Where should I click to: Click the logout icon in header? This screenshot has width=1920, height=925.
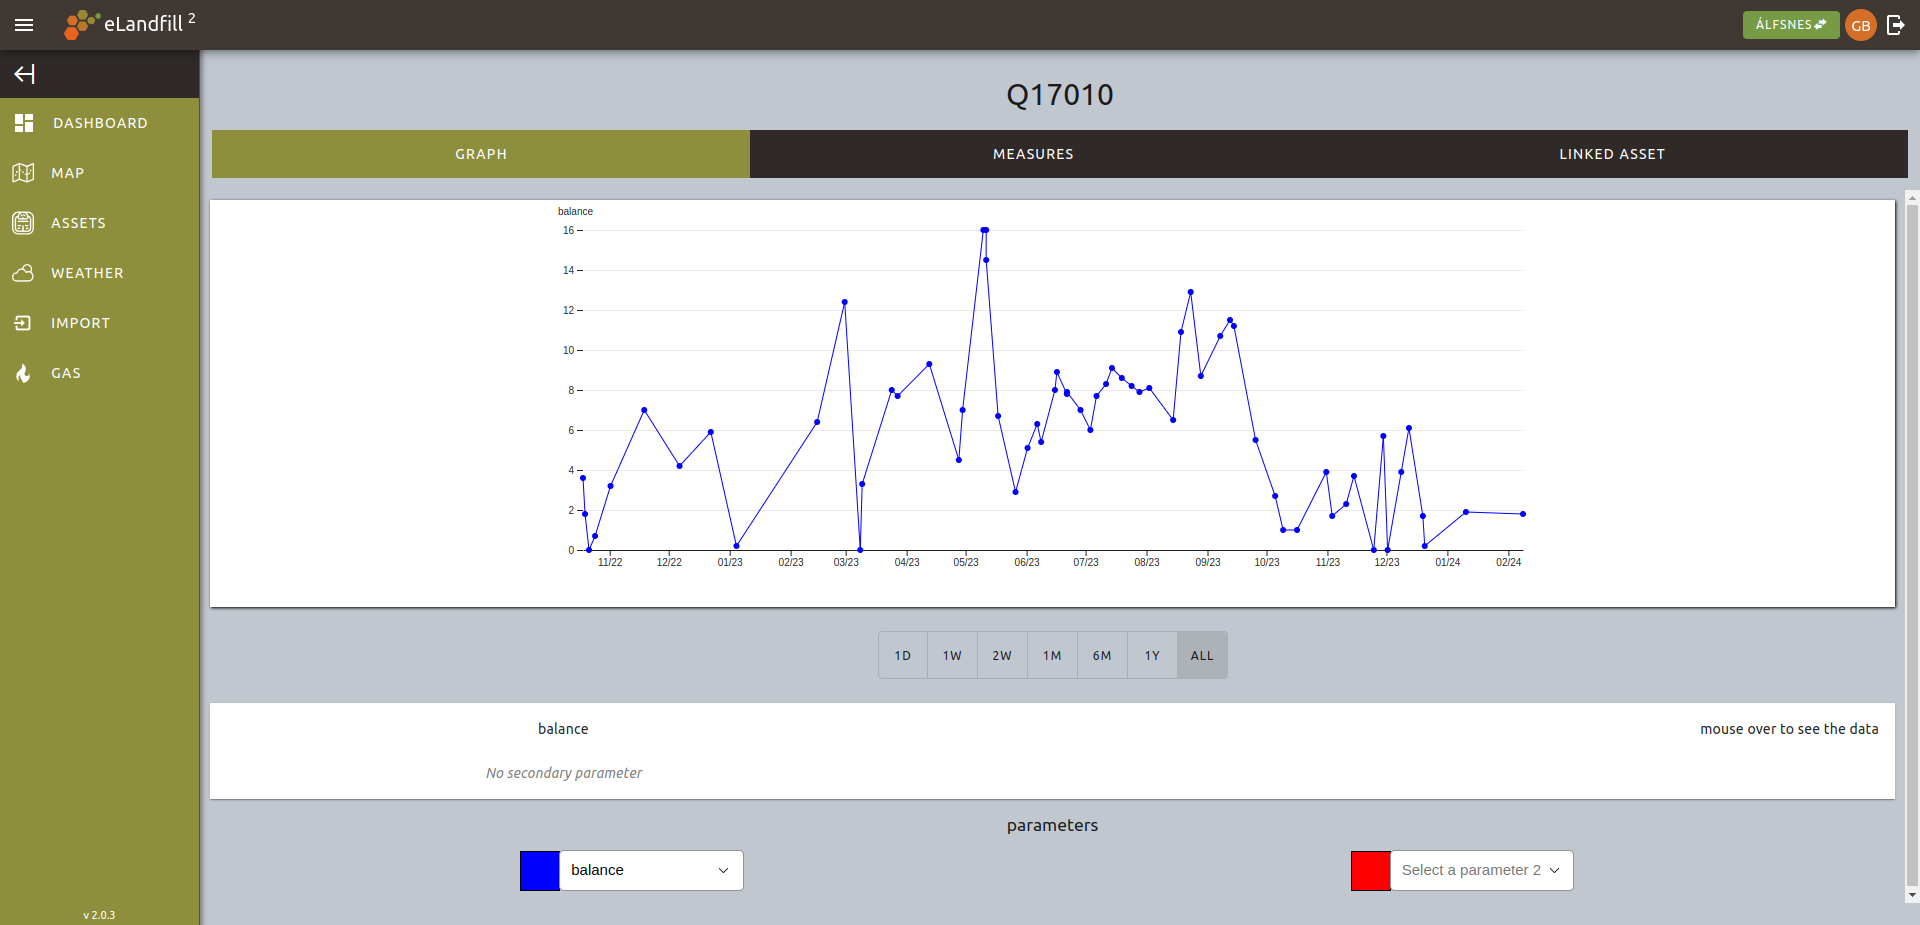click(1895, 25)
